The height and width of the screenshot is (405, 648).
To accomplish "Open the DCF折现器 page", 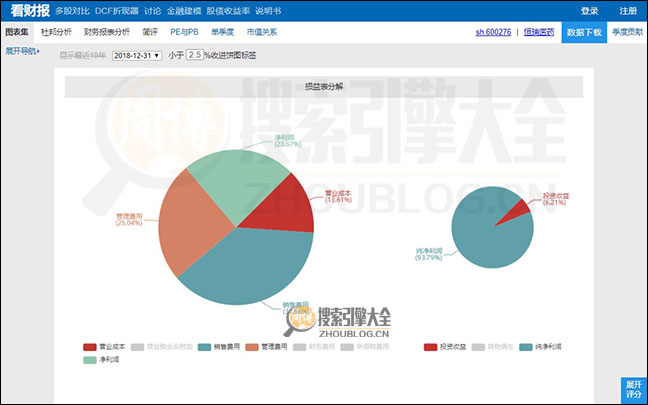I will [x=117, y=11].
